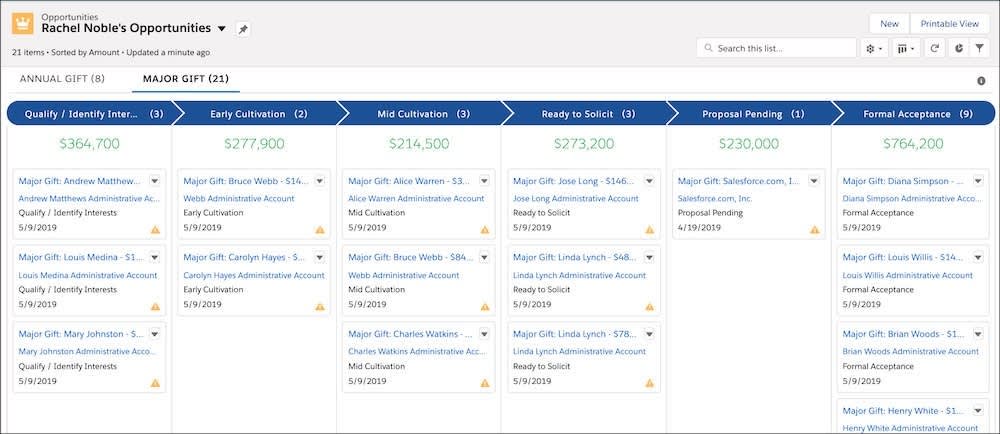Open Salesforce.com, Inc. account link

coord(715,198)
